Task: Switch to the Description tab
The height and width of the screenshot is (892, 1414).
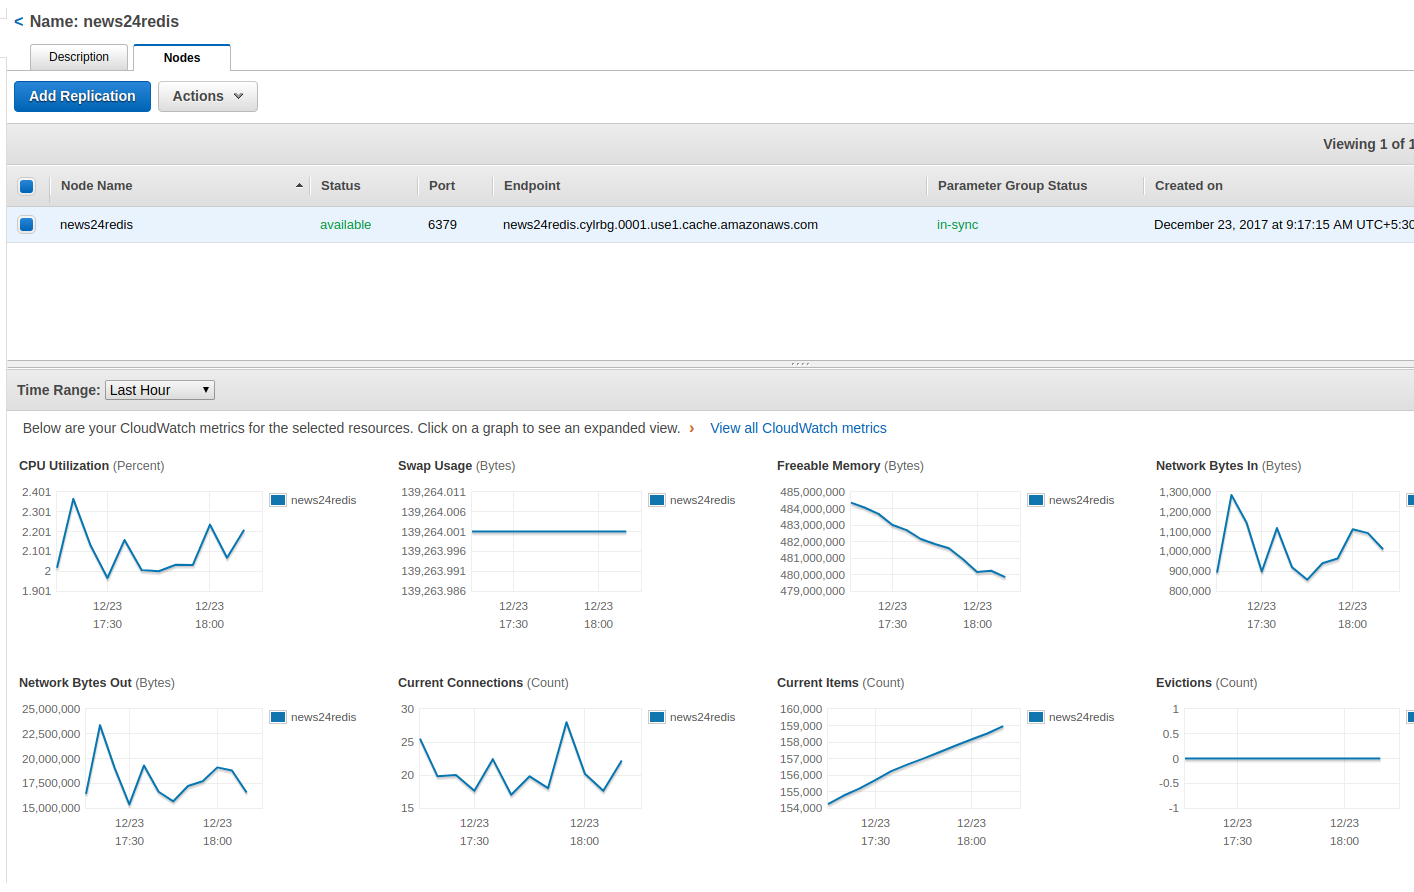Action: (x=78, y=57)
